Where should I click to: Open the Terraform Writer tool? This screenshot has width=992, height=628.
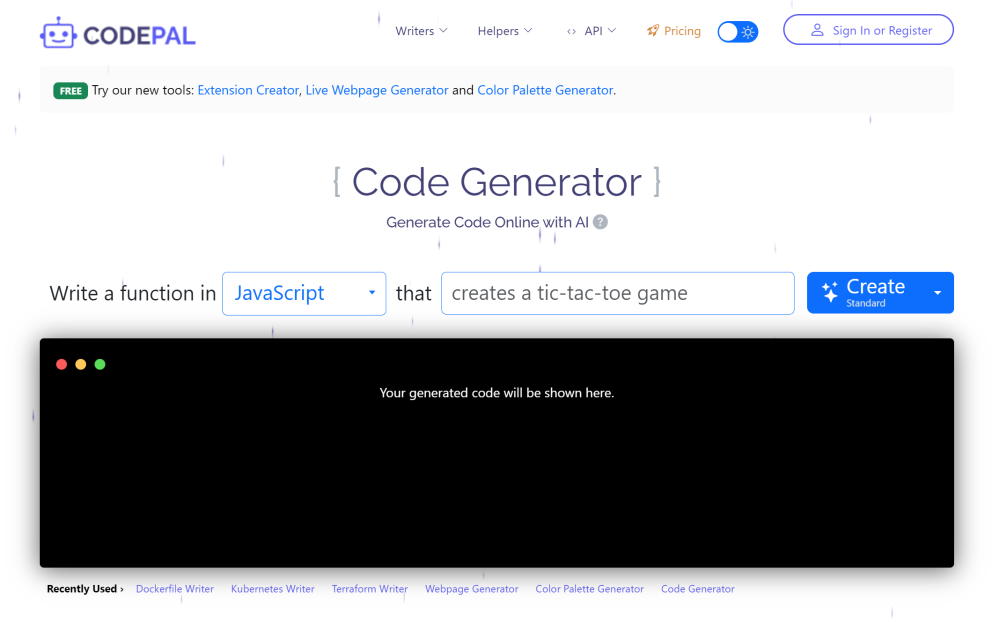click(369, 589)
